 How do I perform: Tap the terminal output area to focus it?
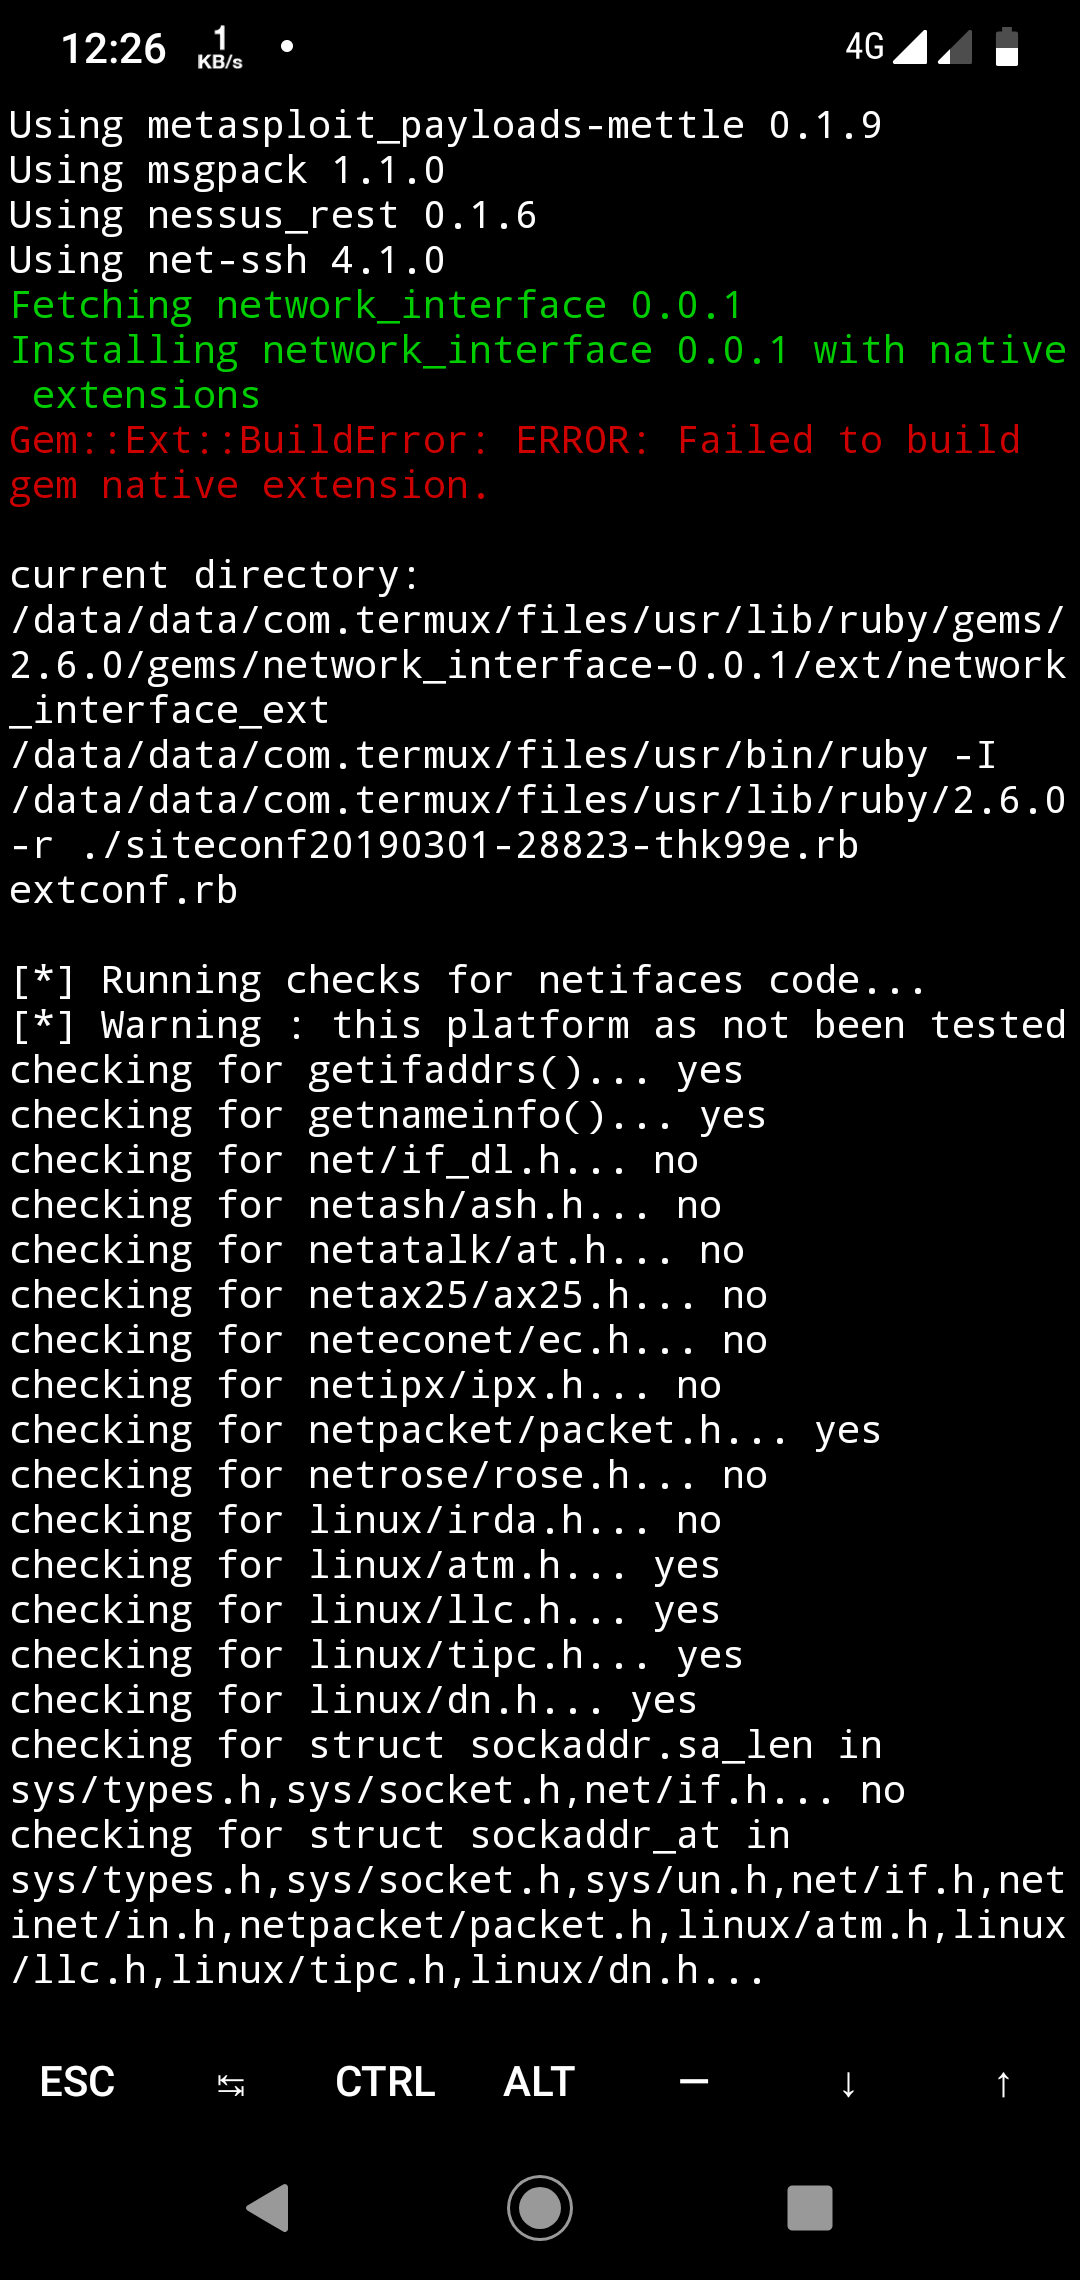[540, 1100]
